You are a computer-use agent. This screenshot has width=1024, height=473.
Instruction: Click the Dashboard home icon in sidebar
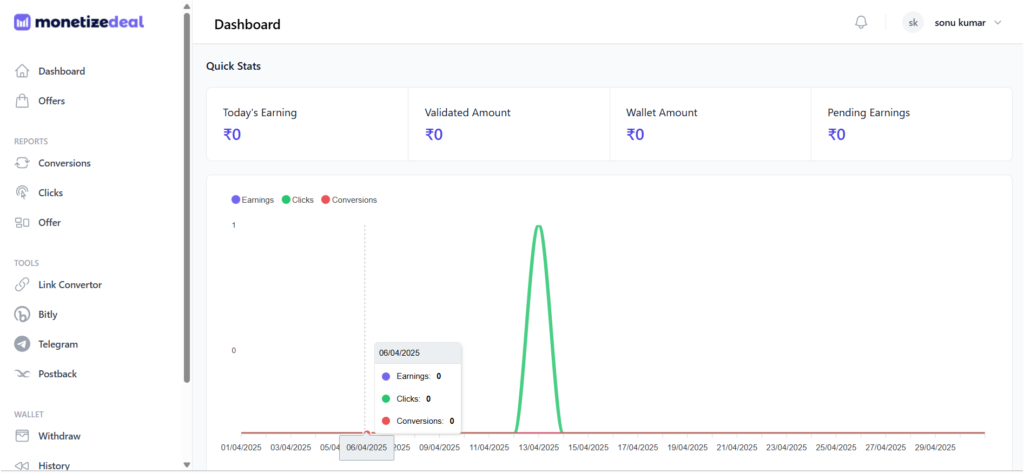tap(22, 71)
